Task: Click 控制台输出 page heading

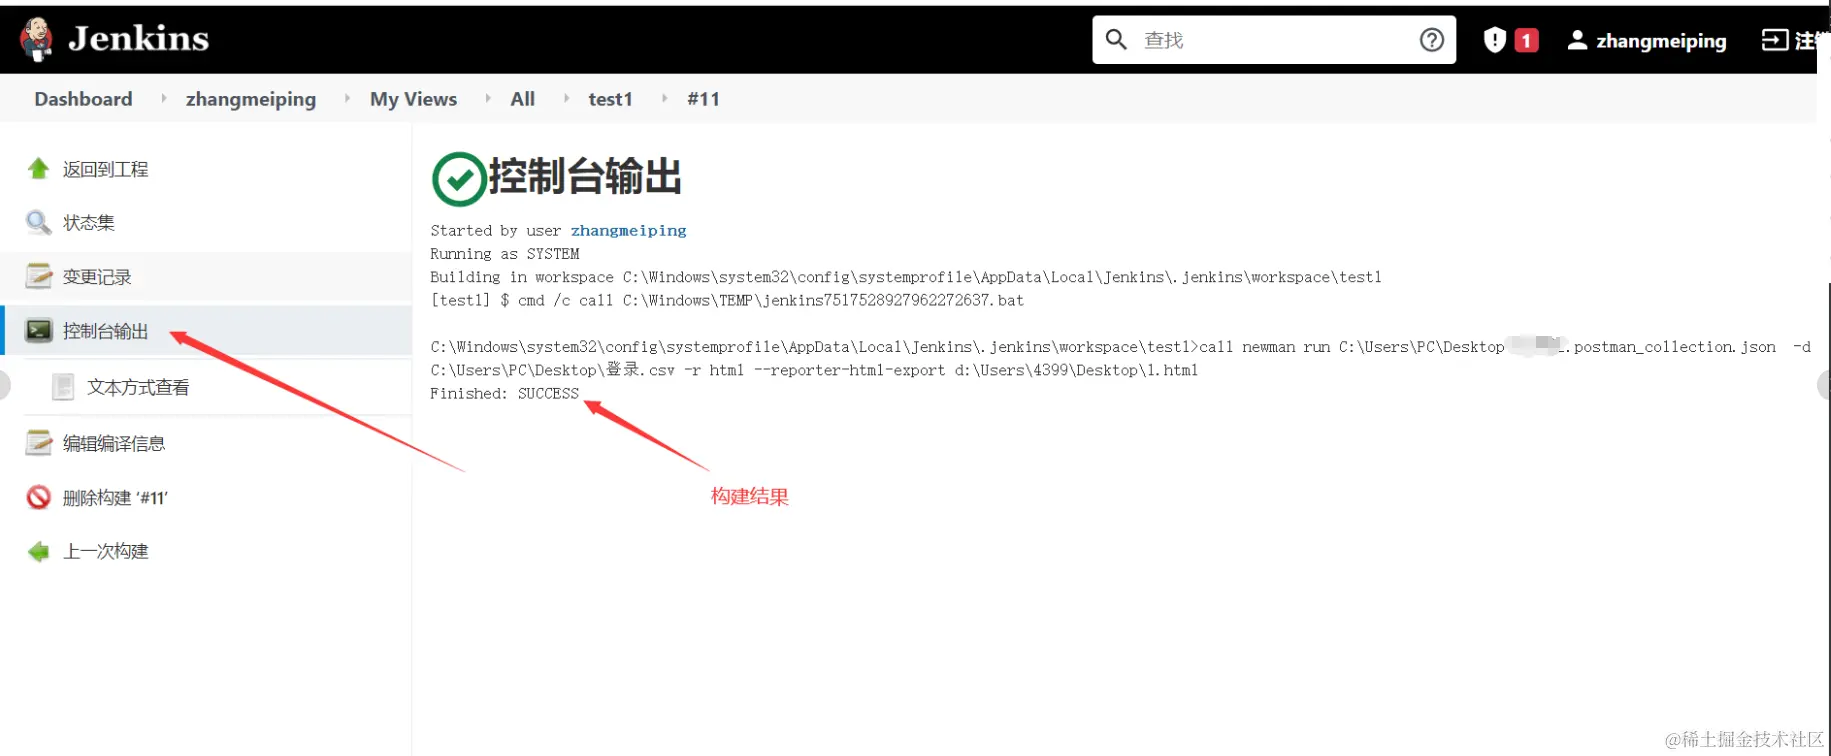Action: 585,177
